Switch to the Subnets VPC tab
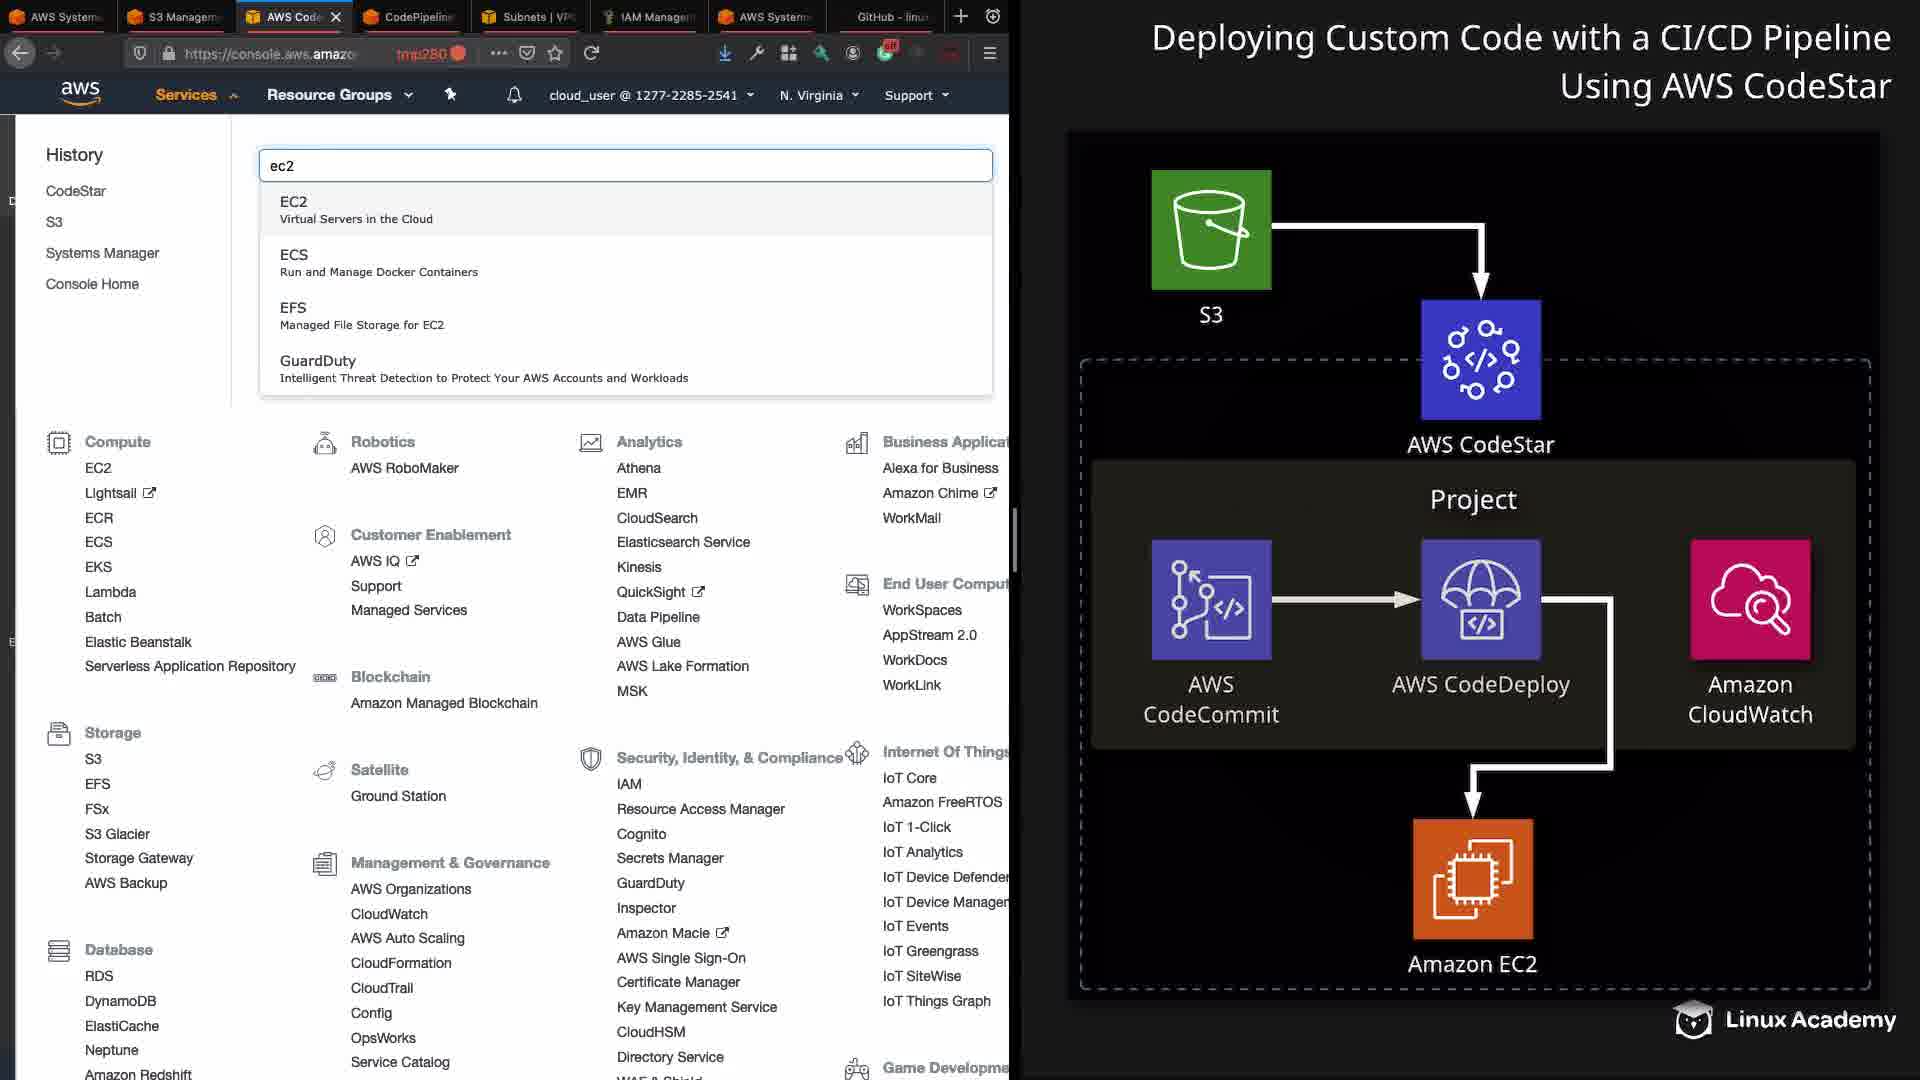Viewport: 1920px width, 1080px height. coord(528,16)
